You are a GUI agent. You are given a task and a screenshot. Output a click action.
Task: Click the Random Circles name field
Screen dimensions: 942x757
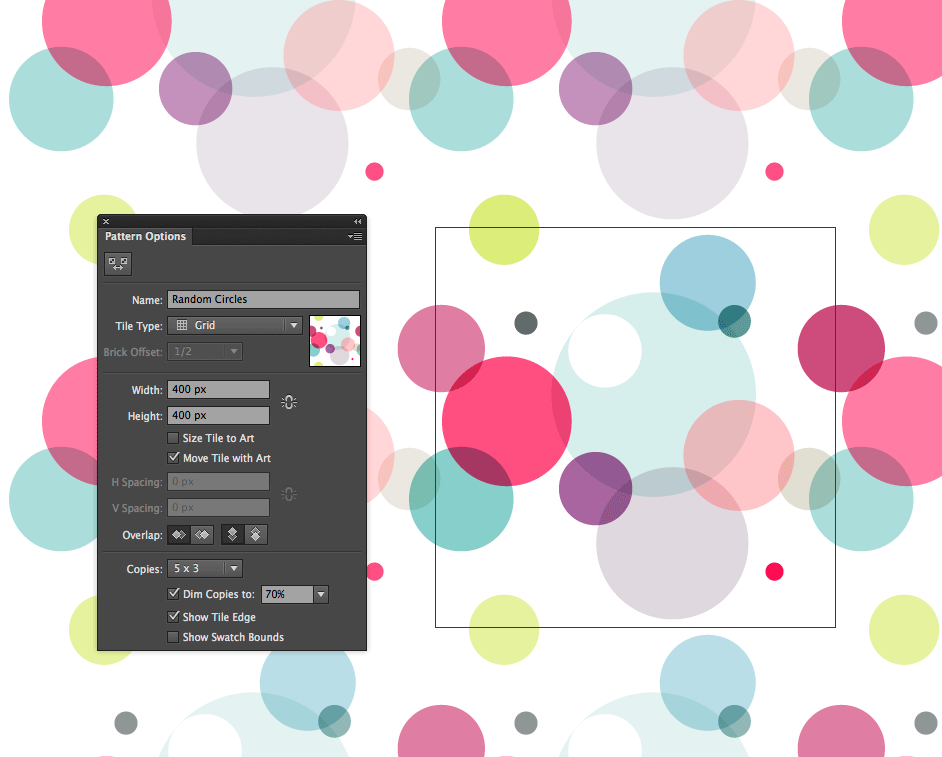point(263,299)
